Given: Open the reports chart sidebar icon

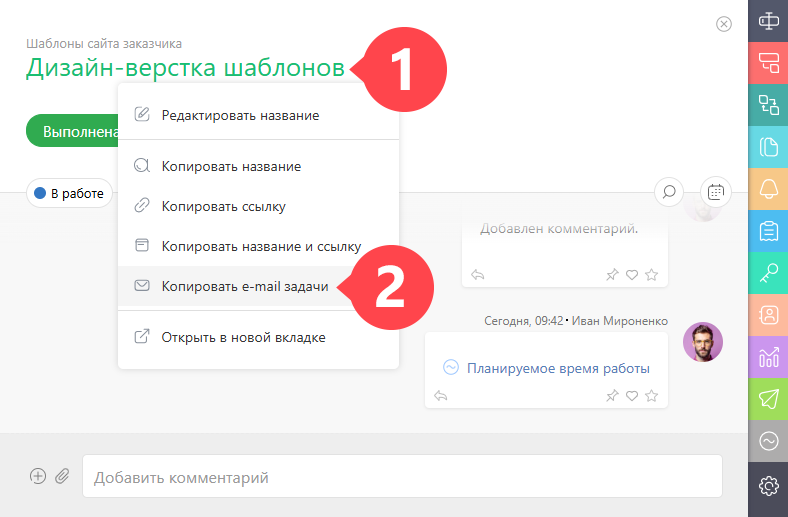Looking at the screenshot, I should pyautogui.click(x=768, y=357).
